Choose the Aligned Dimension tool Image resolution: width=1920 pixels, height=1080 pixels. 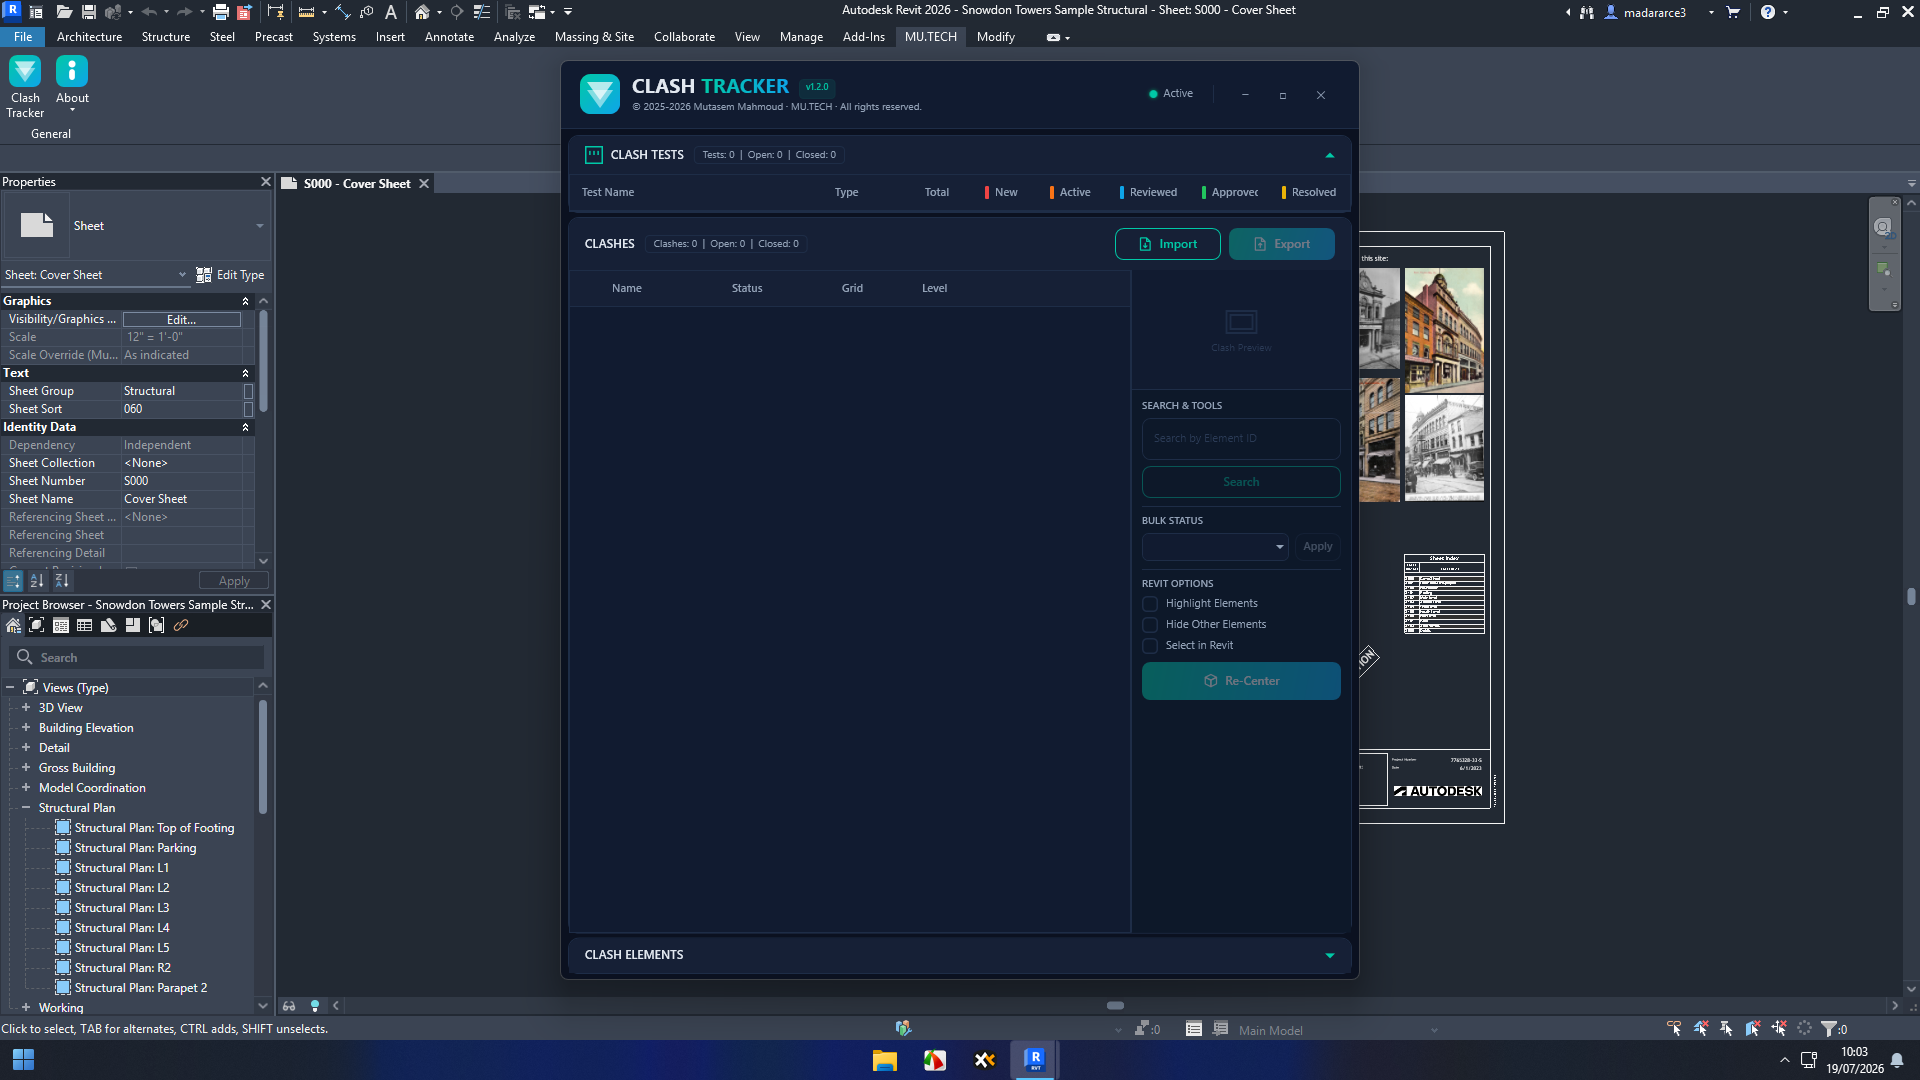point(343,12)
